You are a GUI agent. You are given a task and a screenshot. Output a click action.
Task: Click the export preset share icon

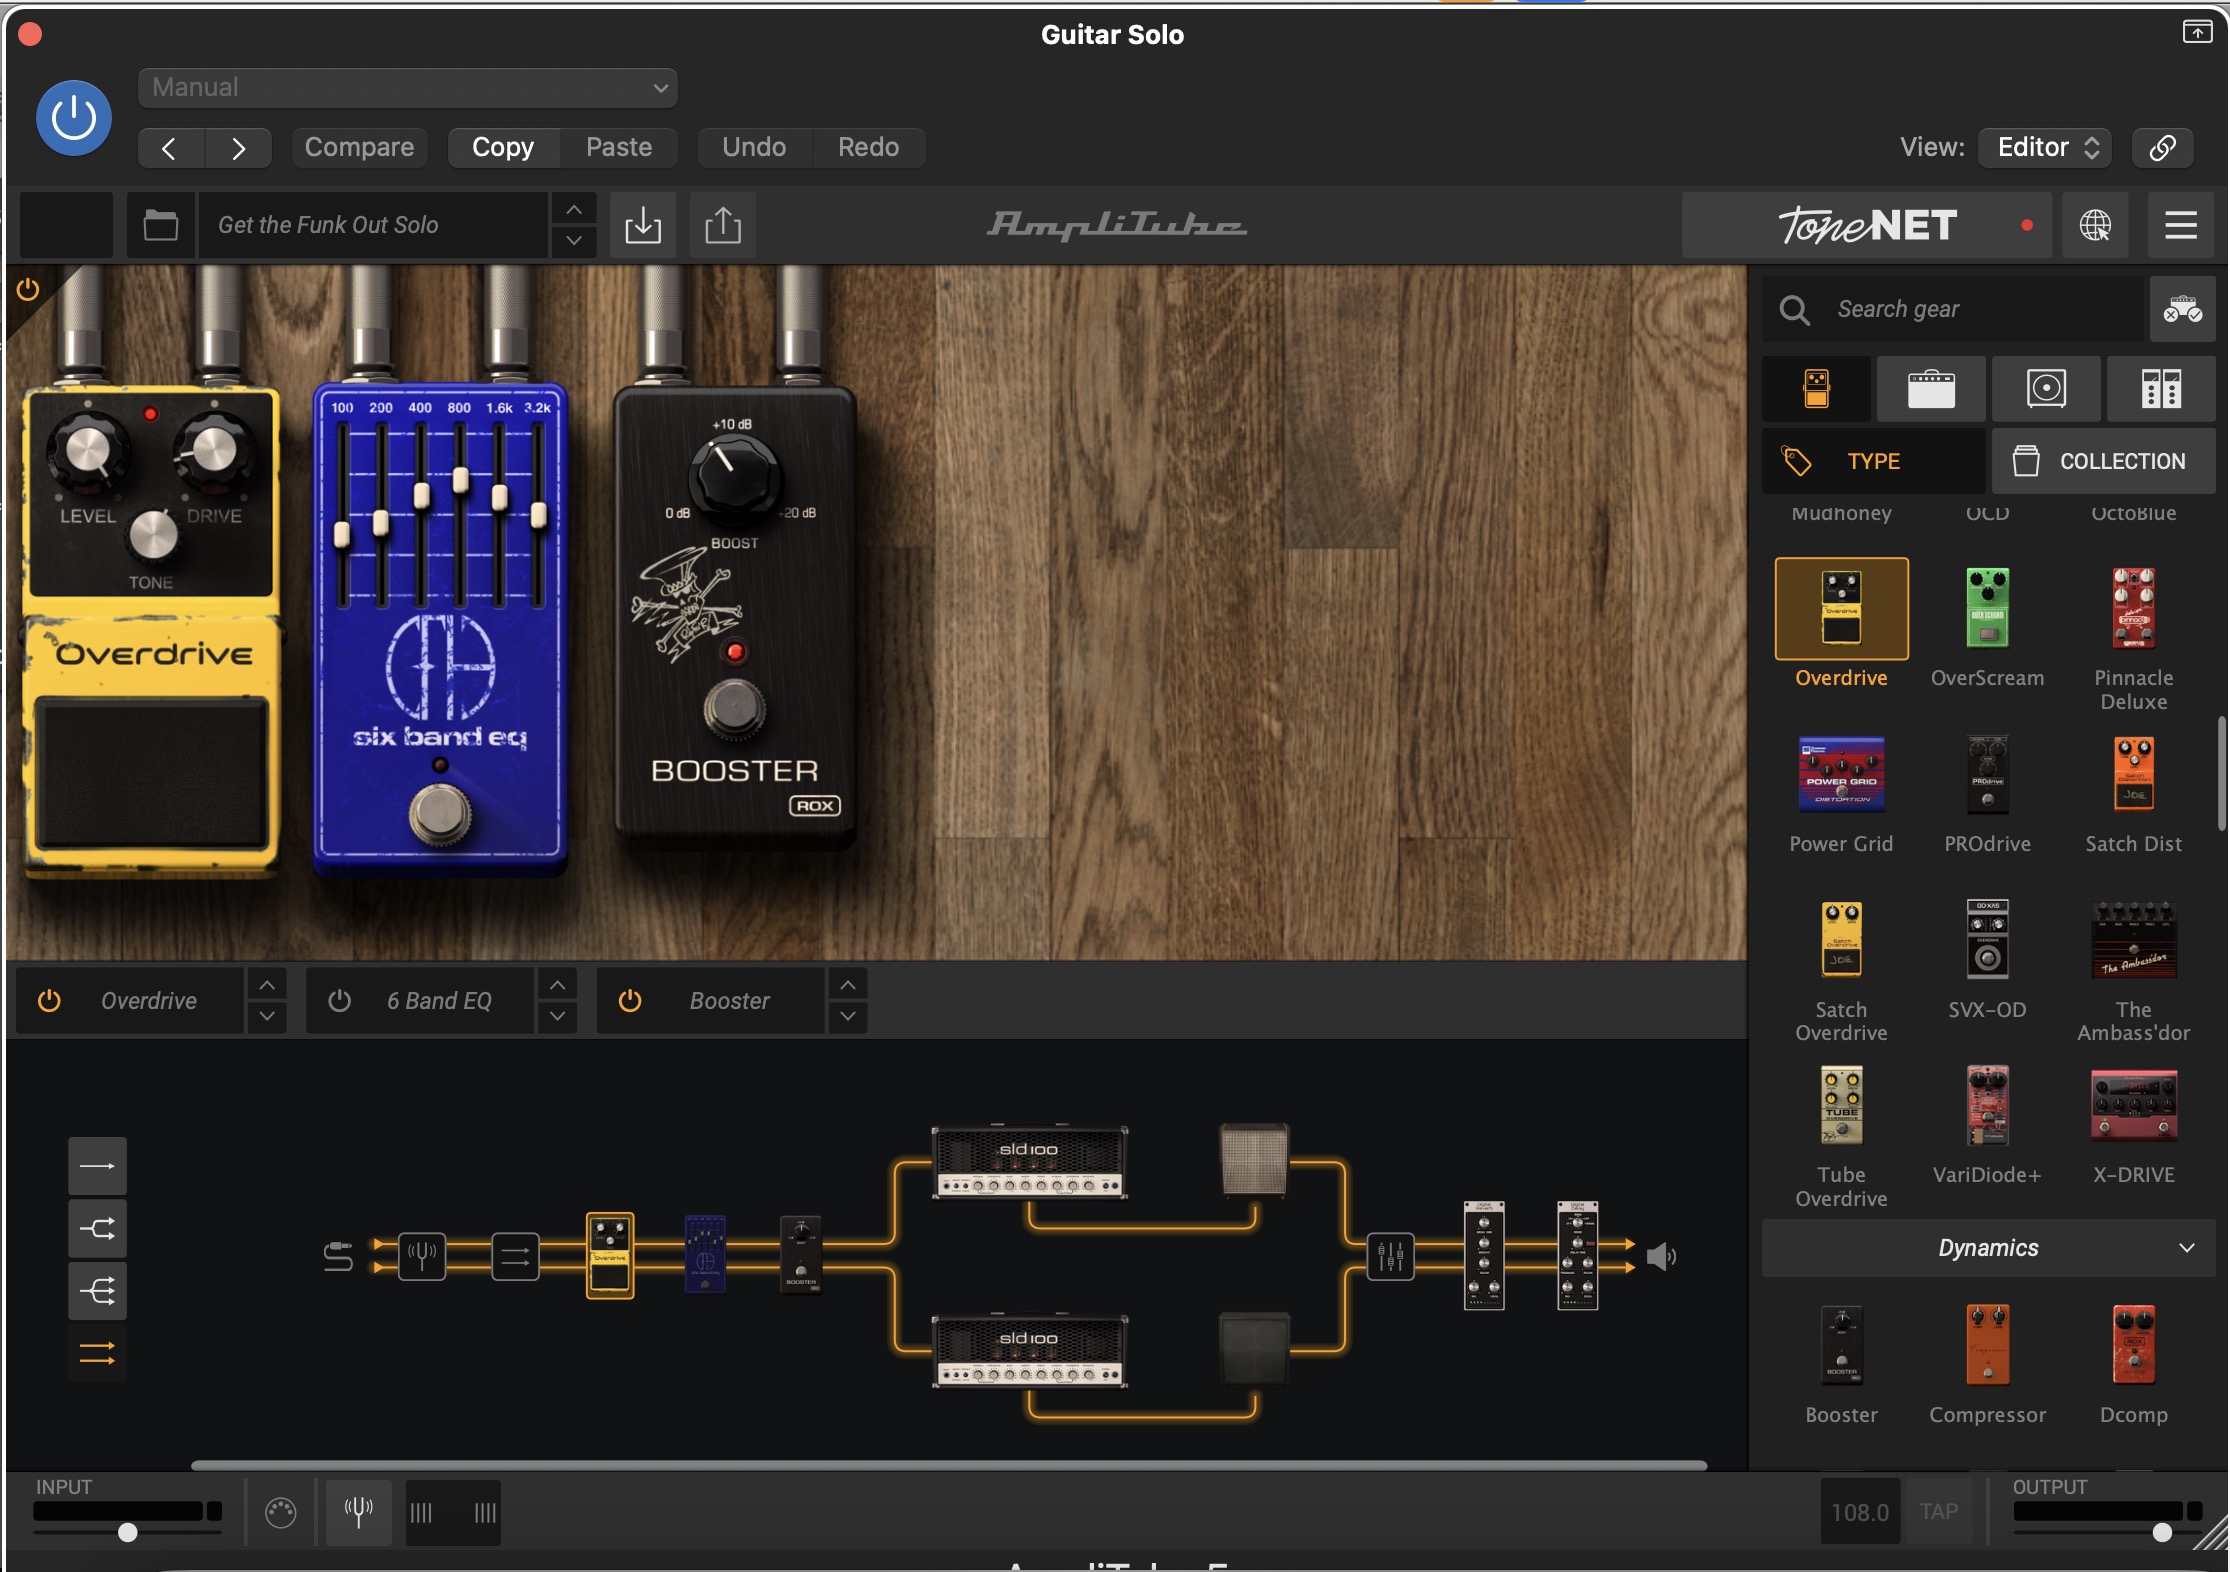723,225
